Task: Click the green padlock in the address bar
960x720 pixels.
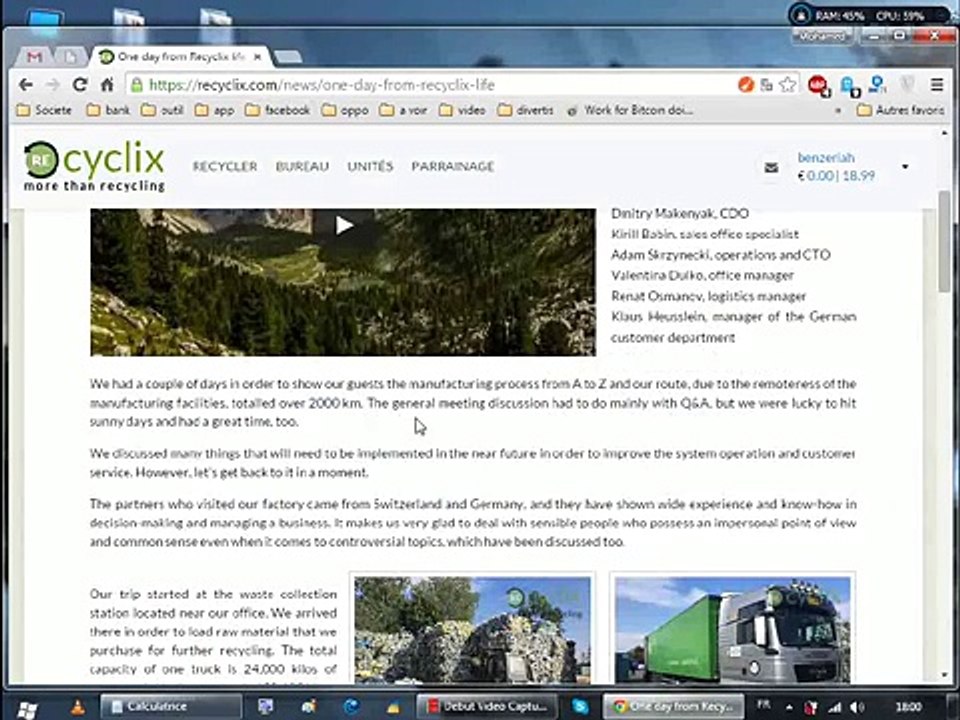Action: click(x=137, y=84)
